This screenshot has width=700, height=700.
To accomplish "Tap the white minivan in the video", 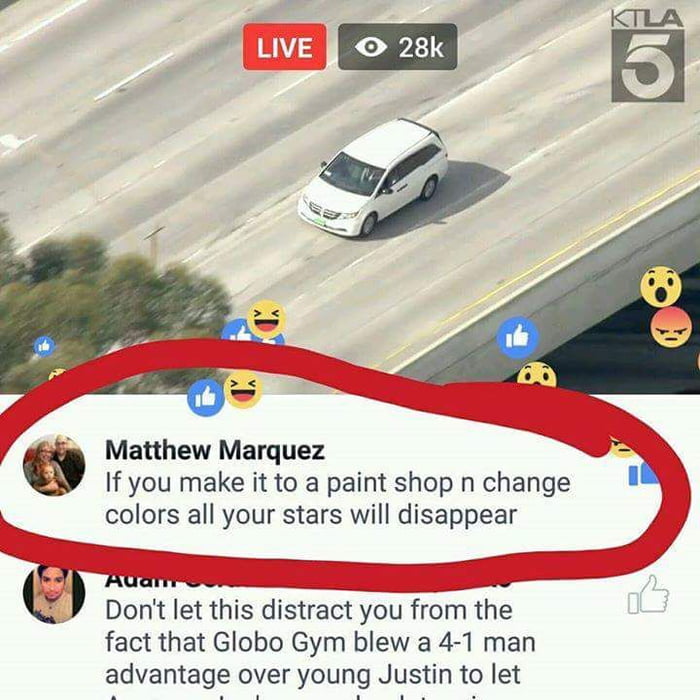I will [x=373, y=177].
